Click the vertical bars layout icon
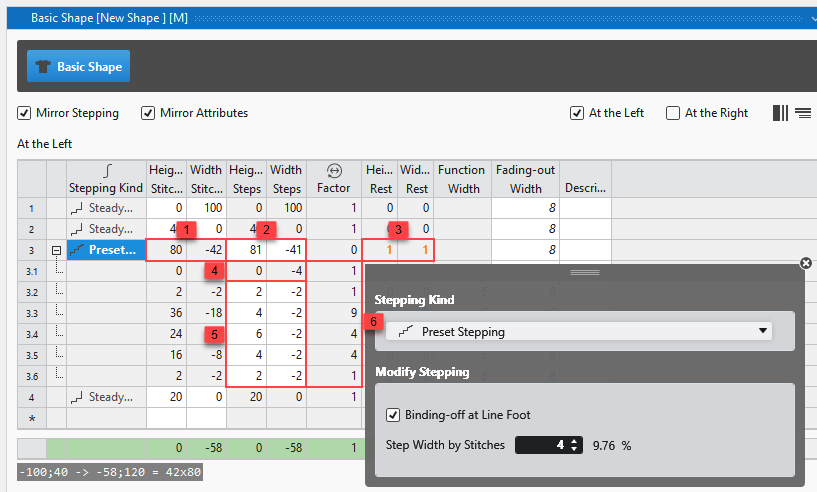Image resolution: width=817 pixels, height=492 pixels. pyautogui.click(x=780, y=113)
